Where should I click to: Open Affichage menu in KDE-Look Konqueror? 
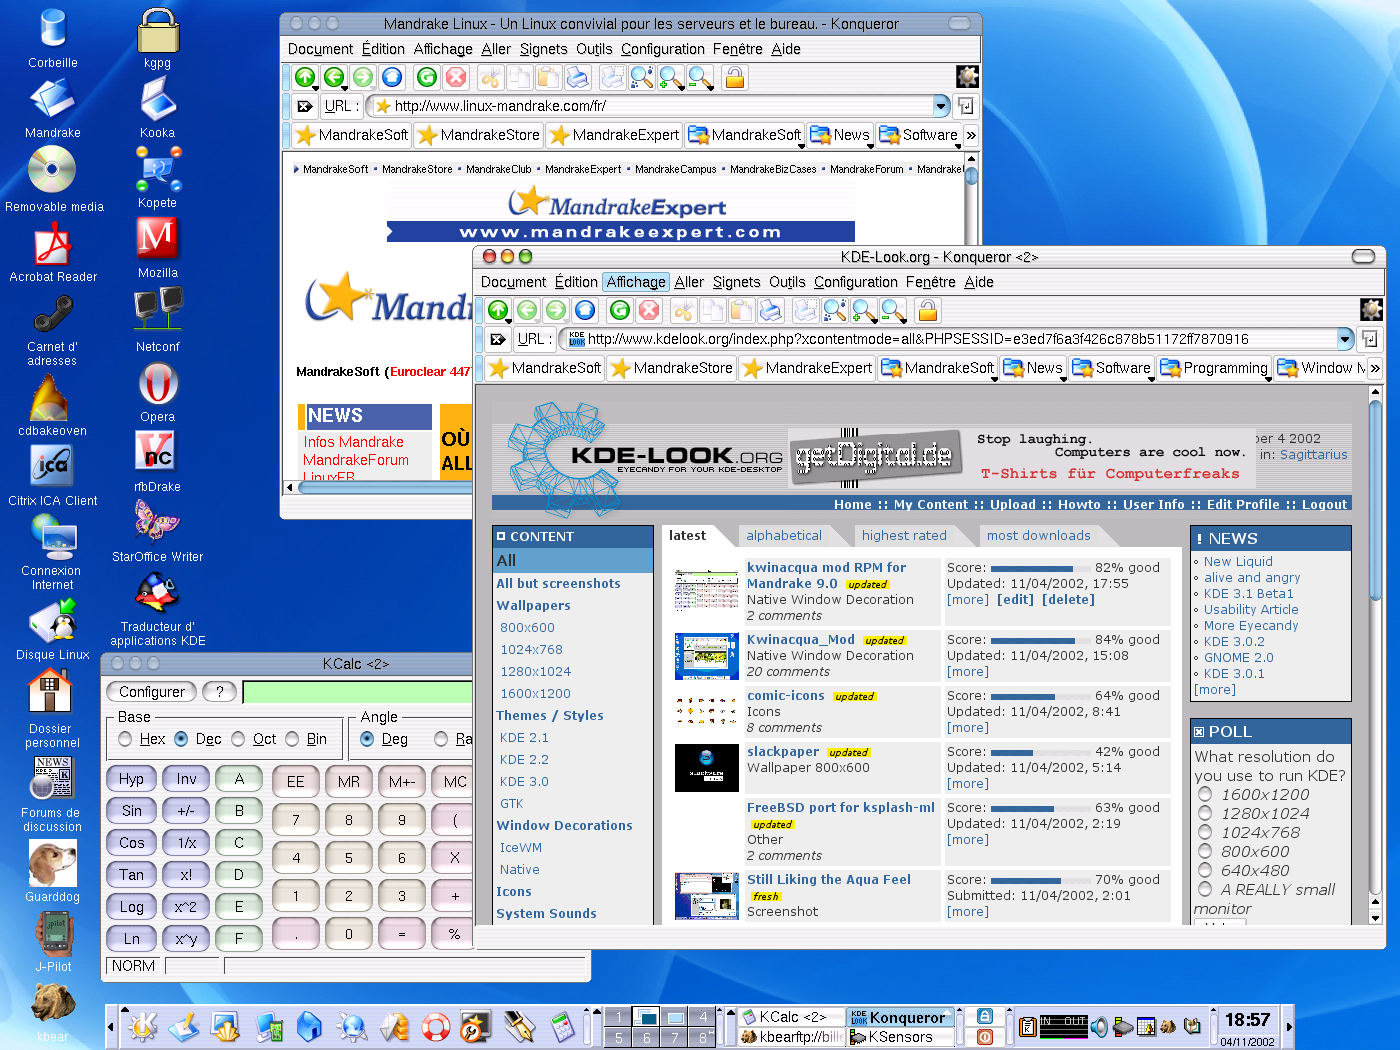click(x=635, y=282)
